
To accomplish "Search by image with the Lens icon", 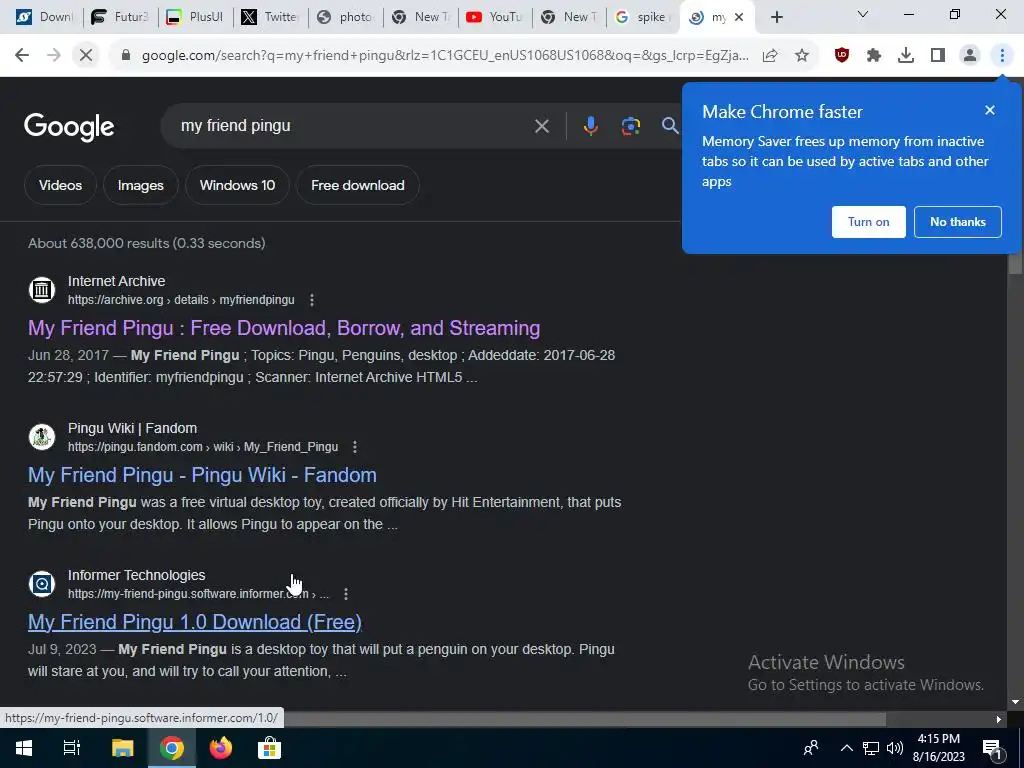I will [x=630, y=126].
